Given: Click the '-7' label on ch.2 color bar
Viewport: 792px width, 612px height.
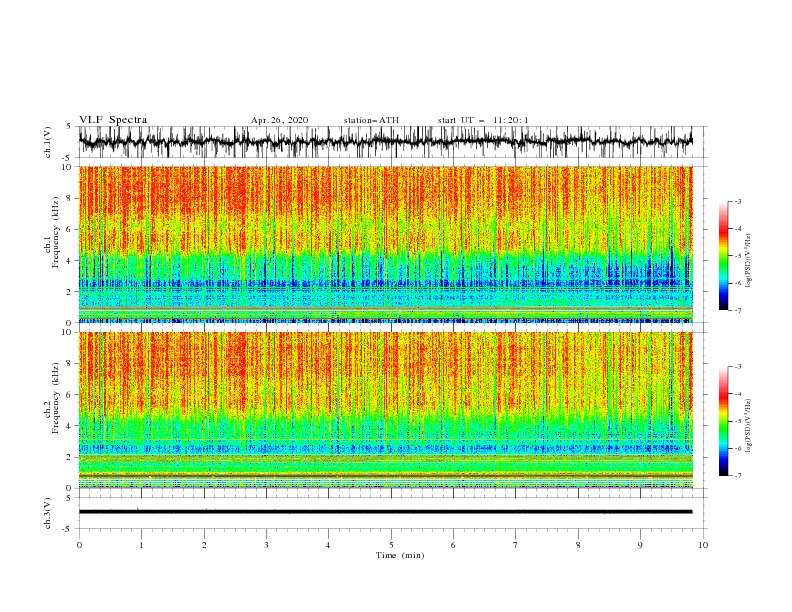Looking at the screenshot, I should [x=737, y=476].
